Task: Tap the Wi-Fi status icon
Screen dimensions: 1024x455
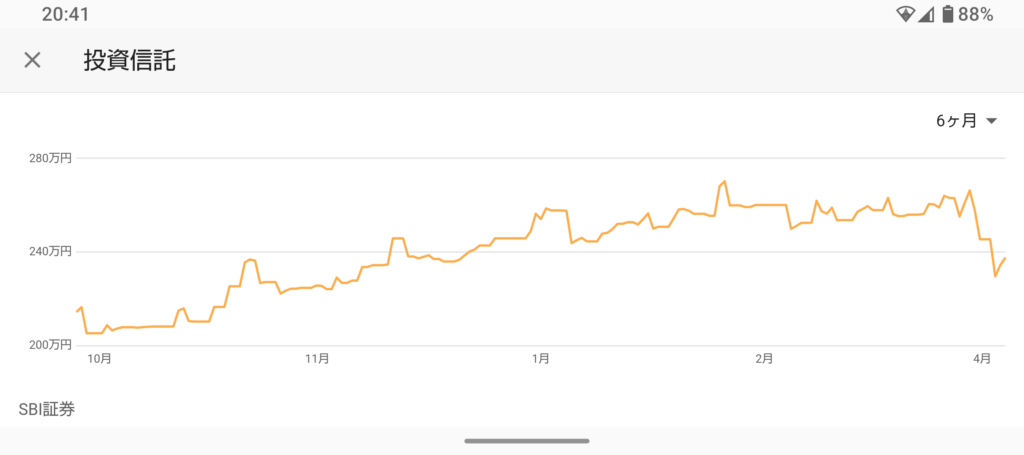Action: [x=906, y=14]
